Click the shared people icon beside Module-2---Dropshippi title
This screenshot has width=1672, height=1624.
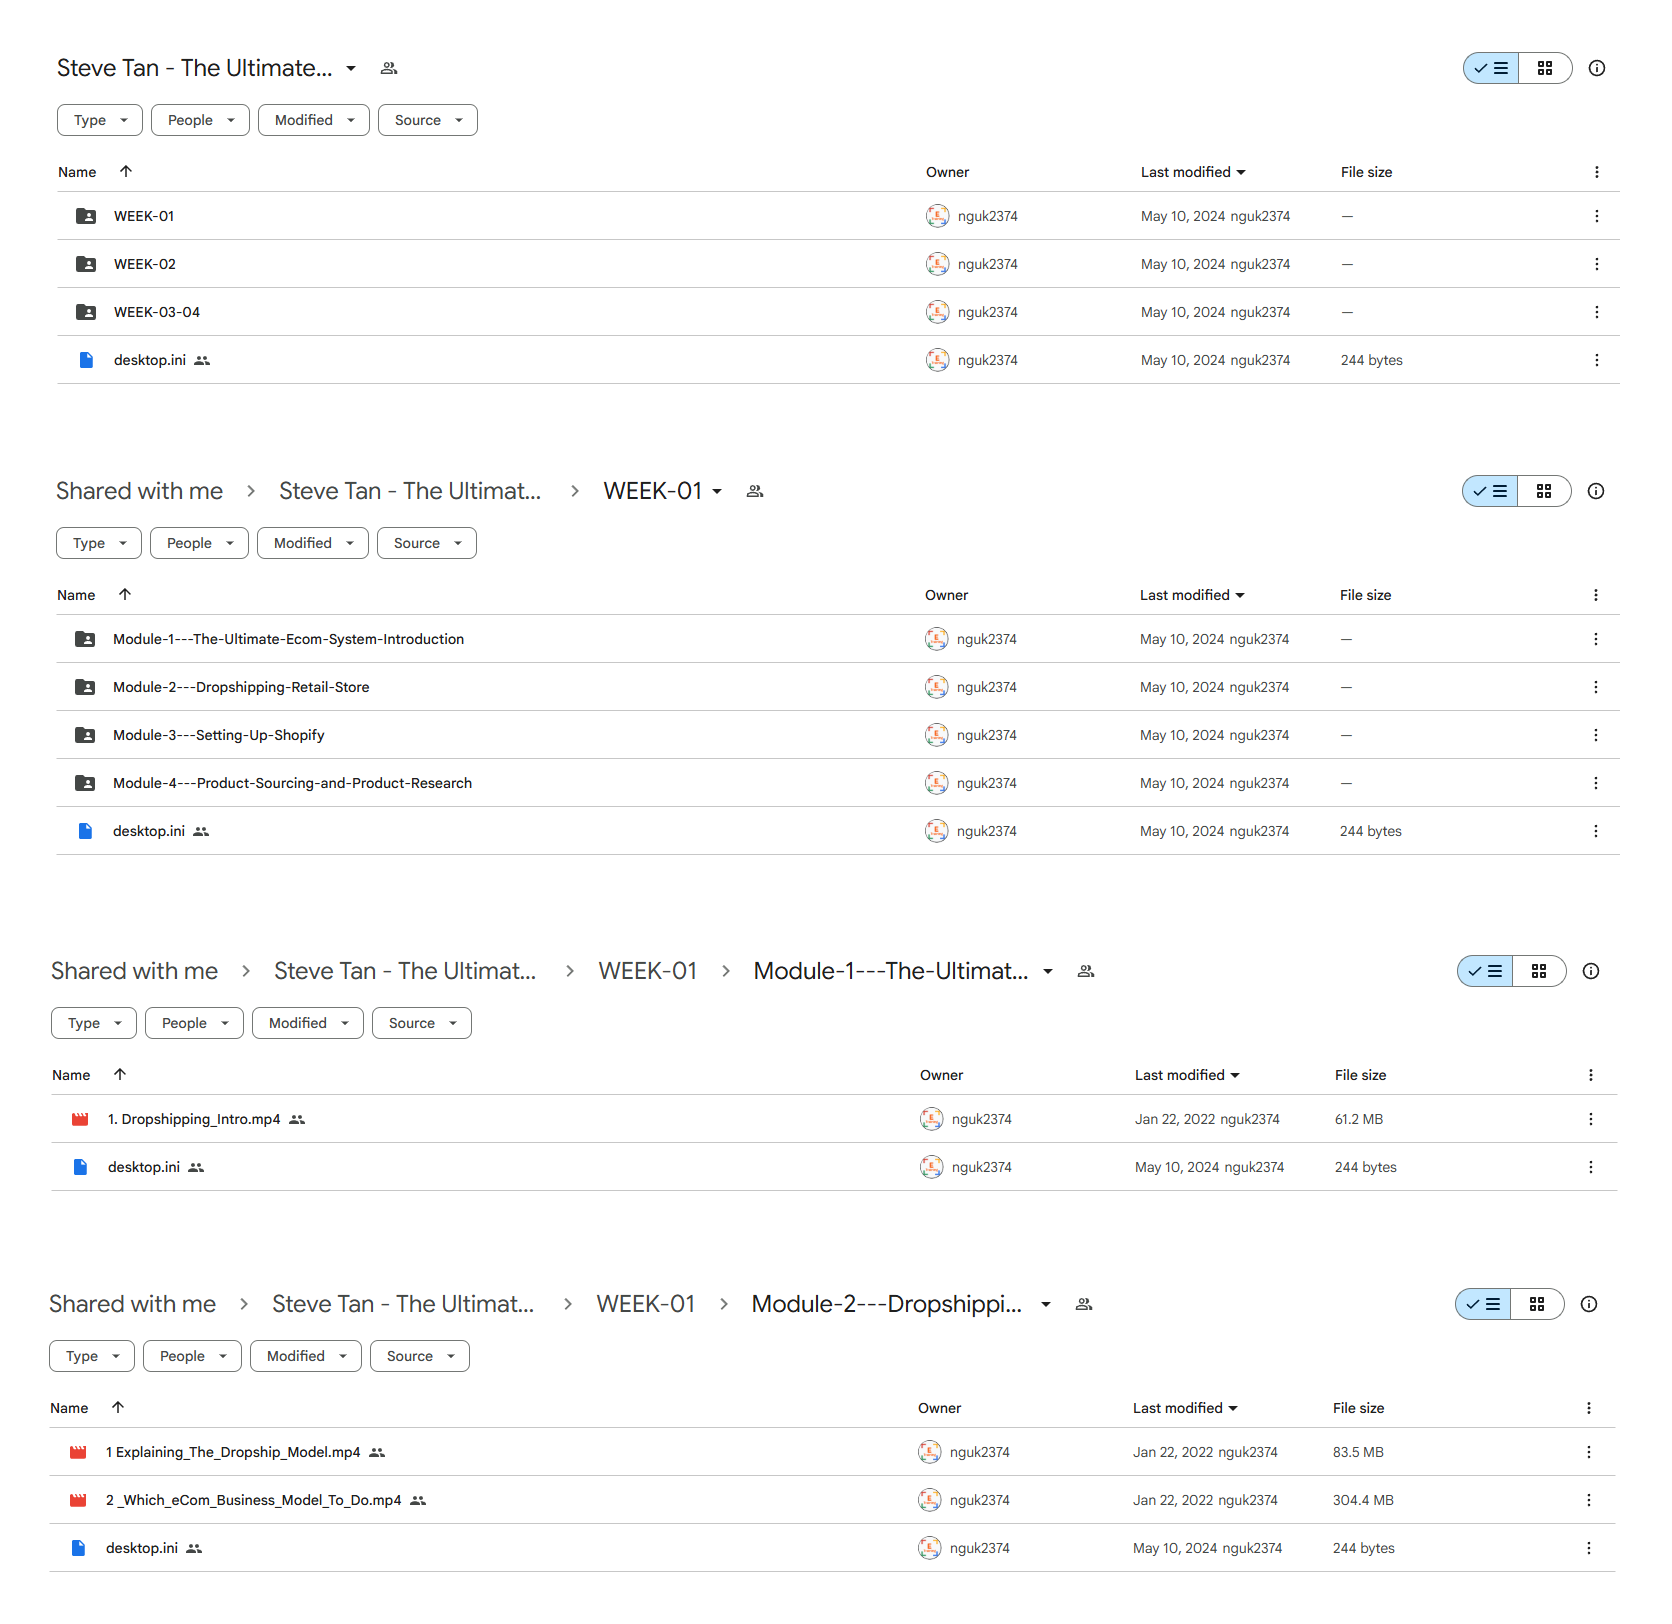(1084, 1304)
